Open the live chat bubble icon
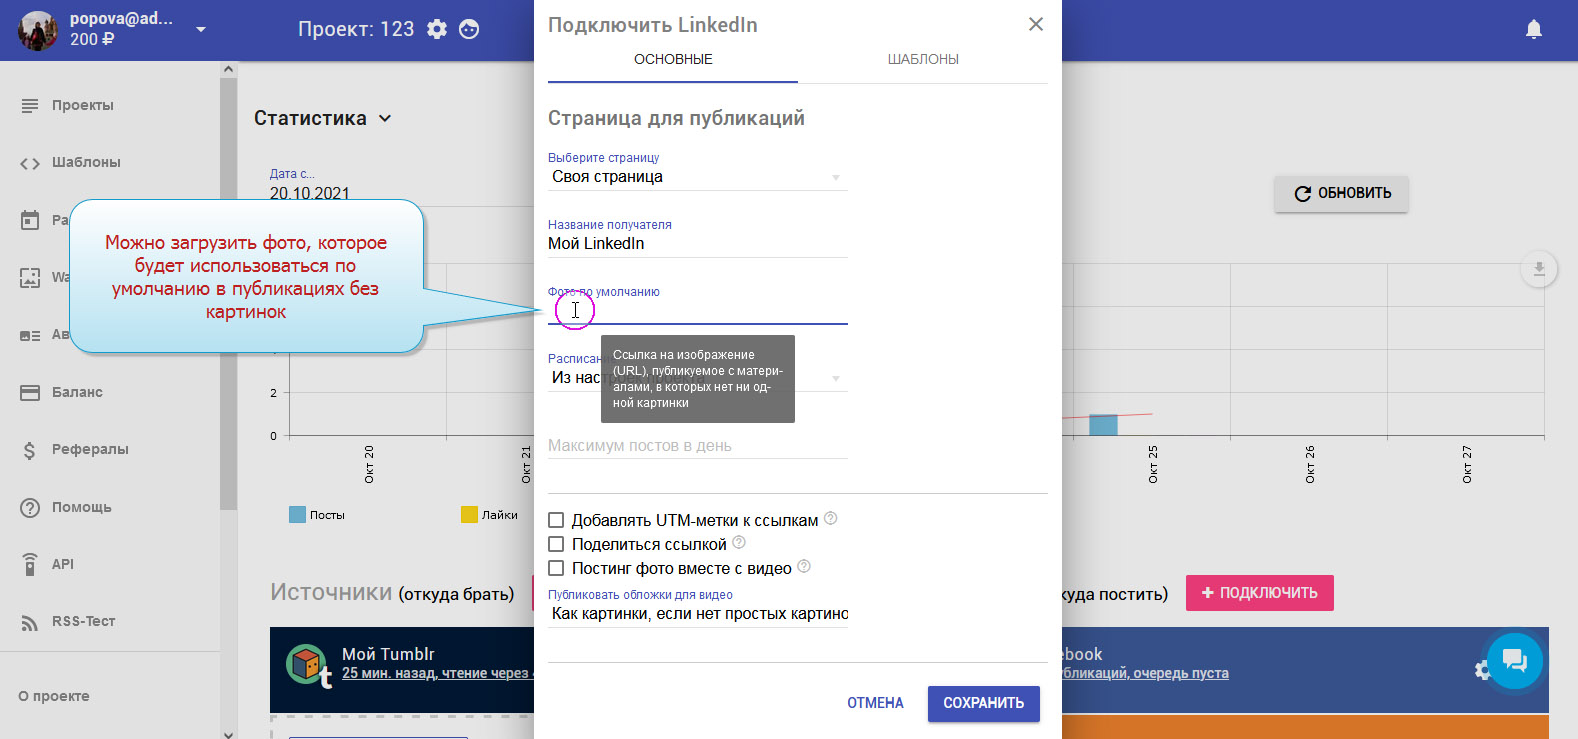Screen dimensions: 1578x739 1514,660
